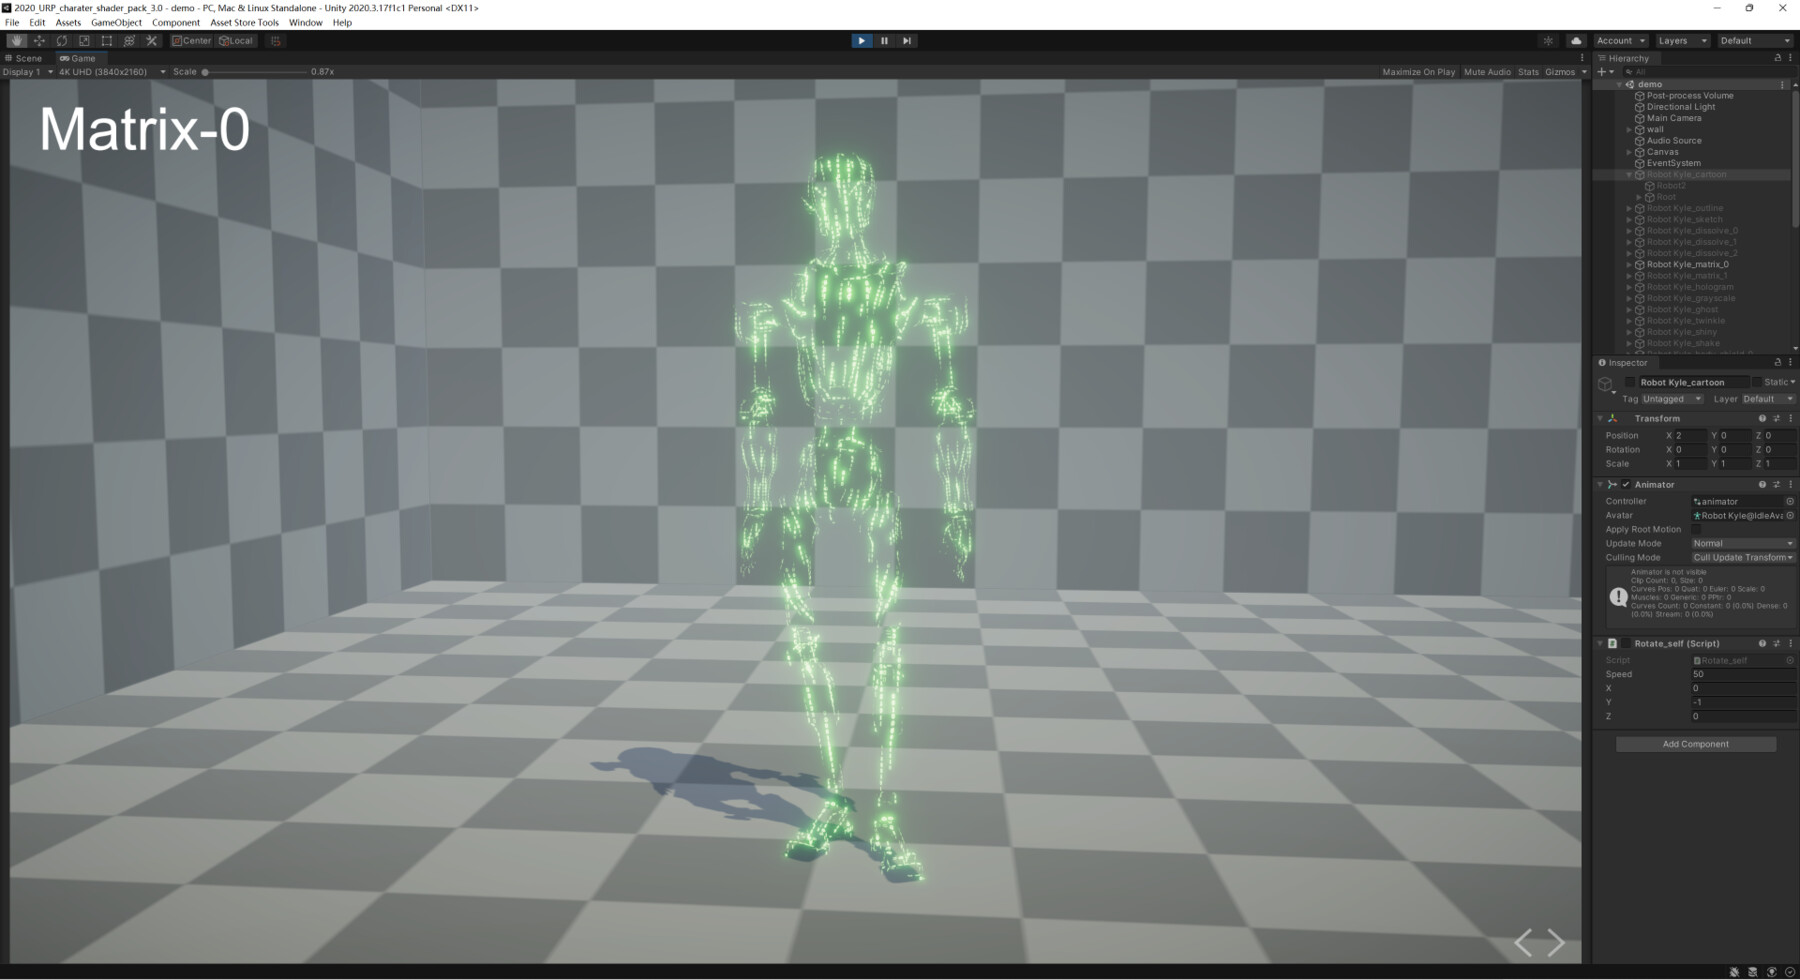Collapse the Transform component foldout
The width and height of the screenshot is (1800, 980).
click(x=1600, y=419)
